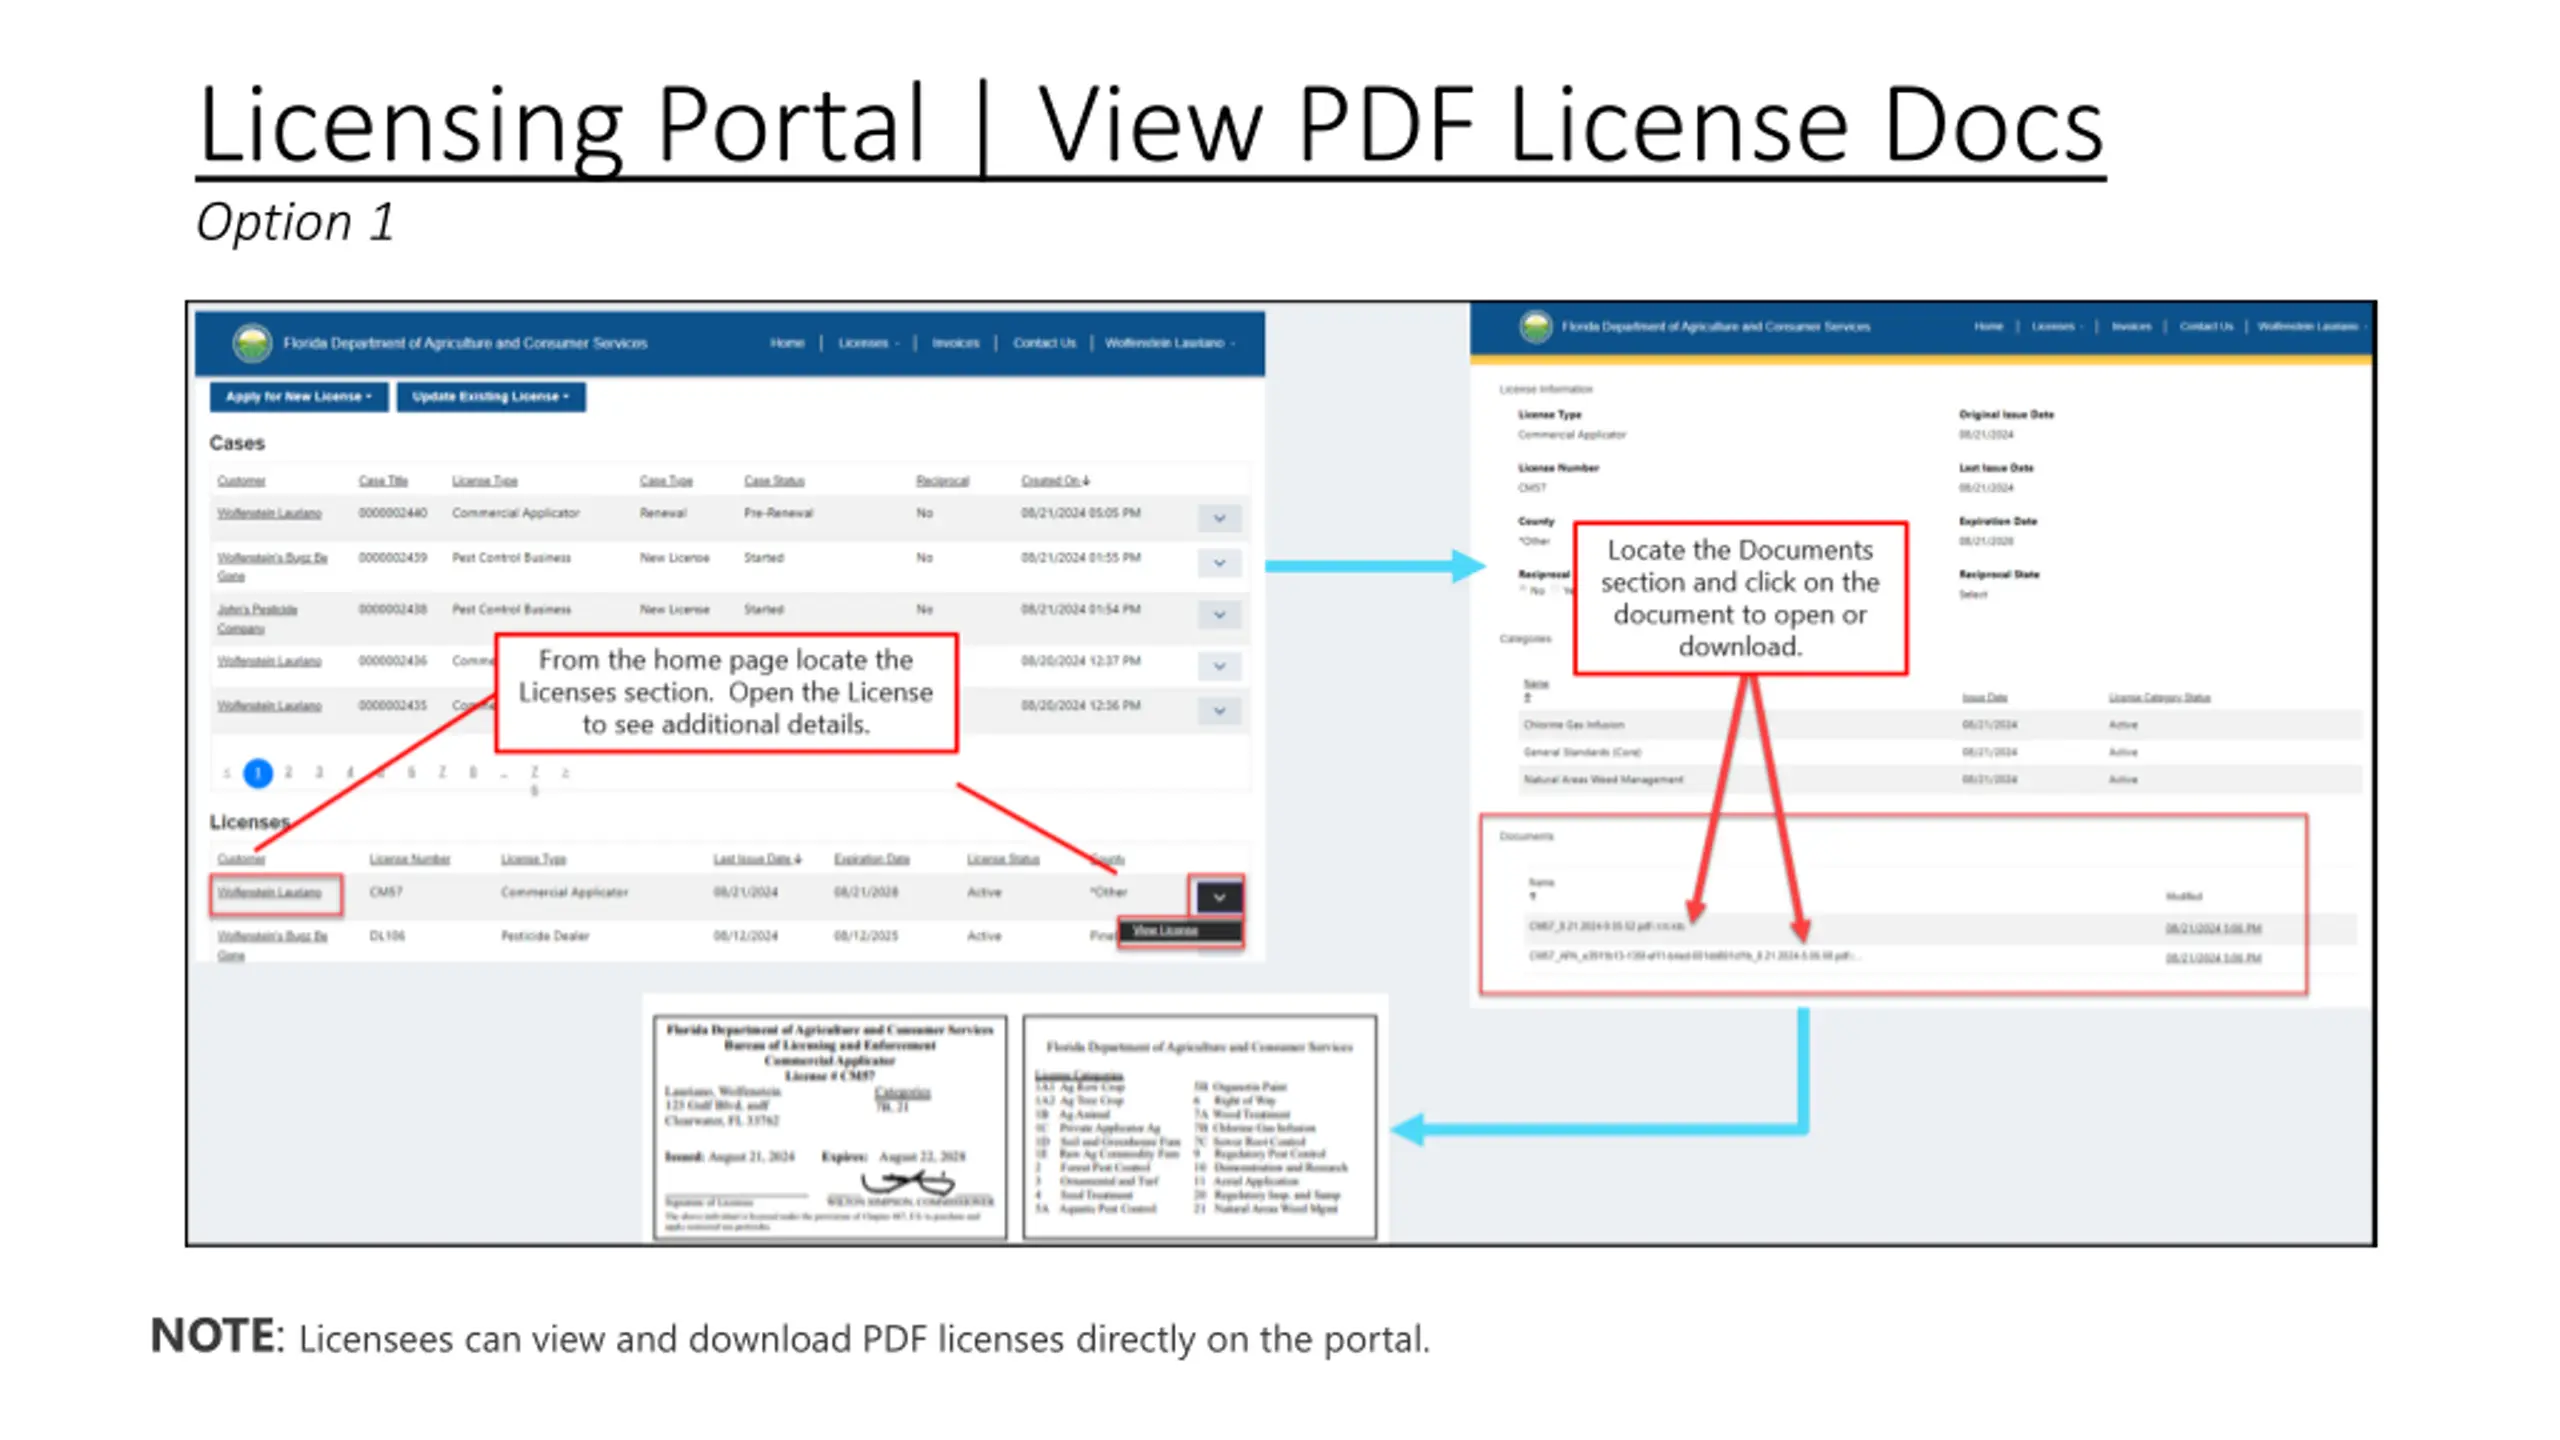The image size is (2560, 1440).
Task: Click the 'Pesticide Dealer' license type cell
Action: tap(545, 936)
